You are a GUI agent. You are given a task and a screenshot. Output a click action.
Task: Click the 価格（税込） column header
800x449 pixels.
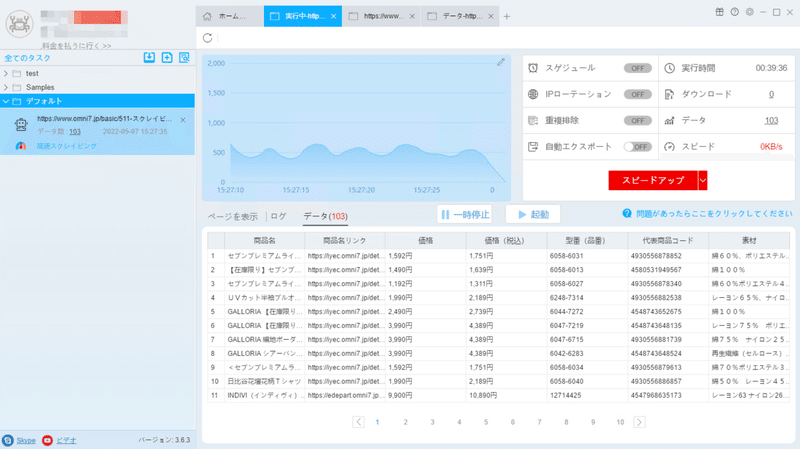point(505,240)
